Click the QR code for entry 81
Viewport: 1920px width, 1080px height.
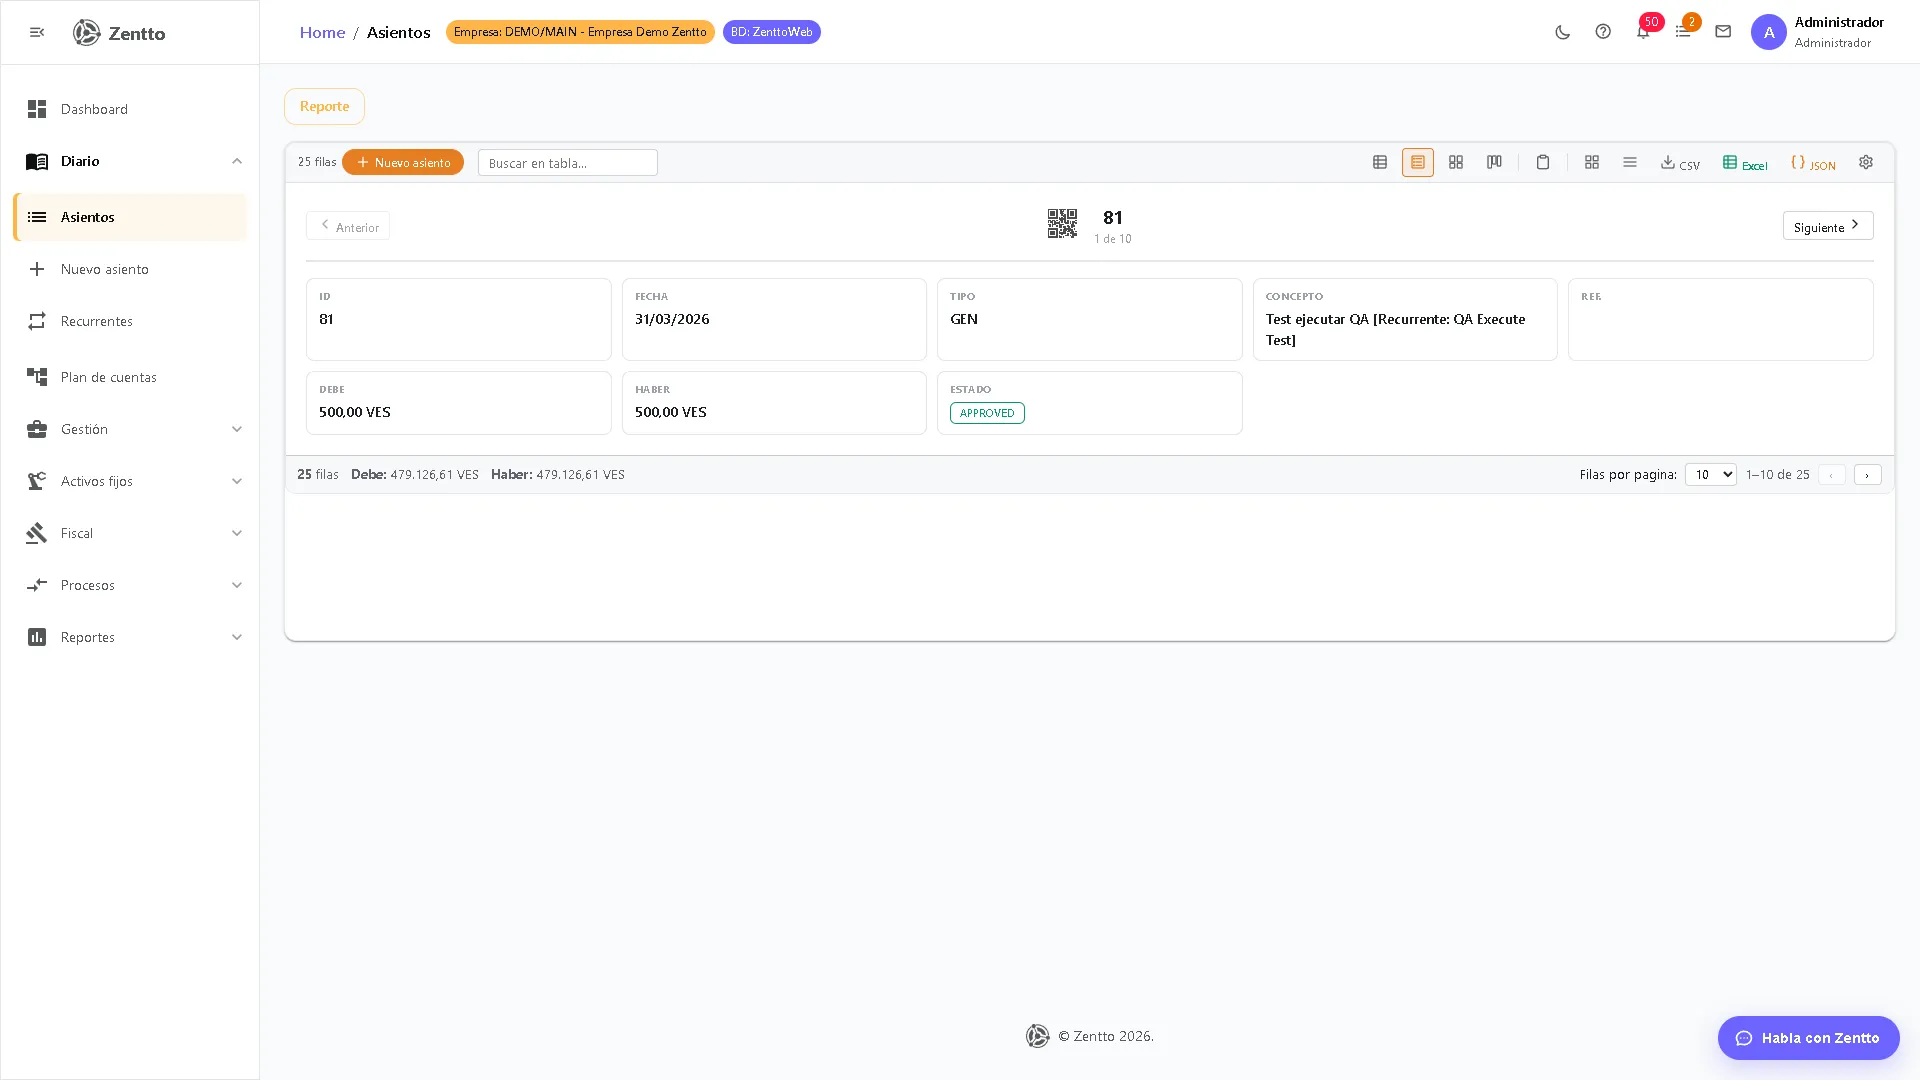pos(1062,224)
